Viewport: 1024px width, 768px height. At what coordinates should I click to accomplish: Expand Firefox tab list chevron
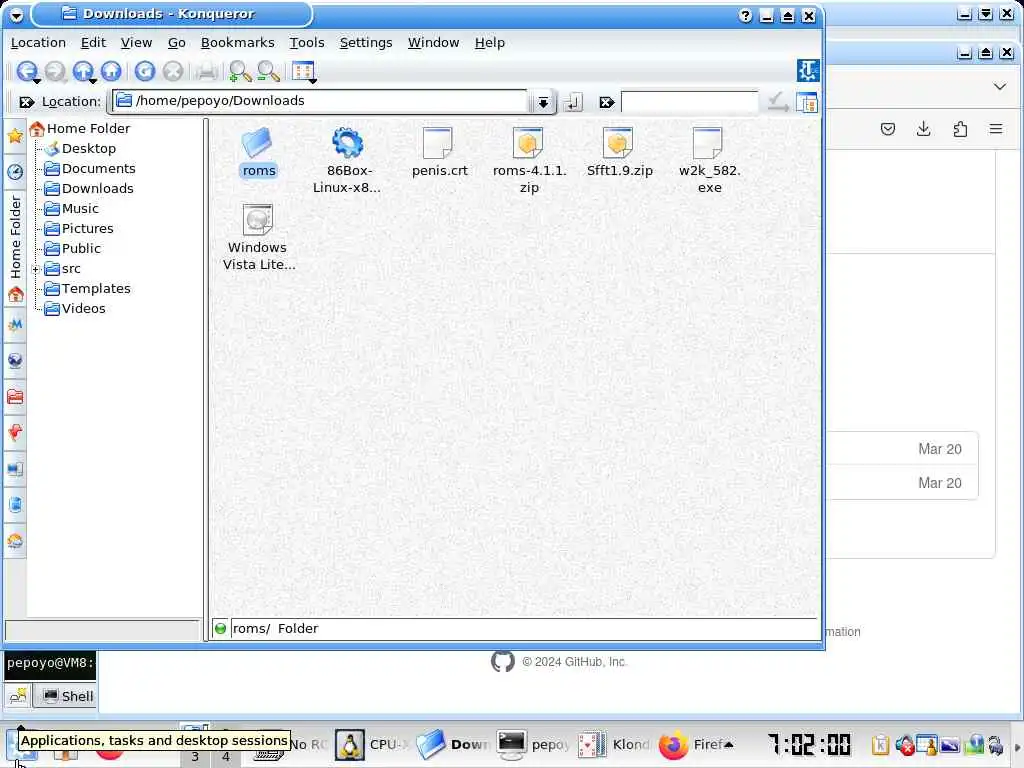click(999, 86)
